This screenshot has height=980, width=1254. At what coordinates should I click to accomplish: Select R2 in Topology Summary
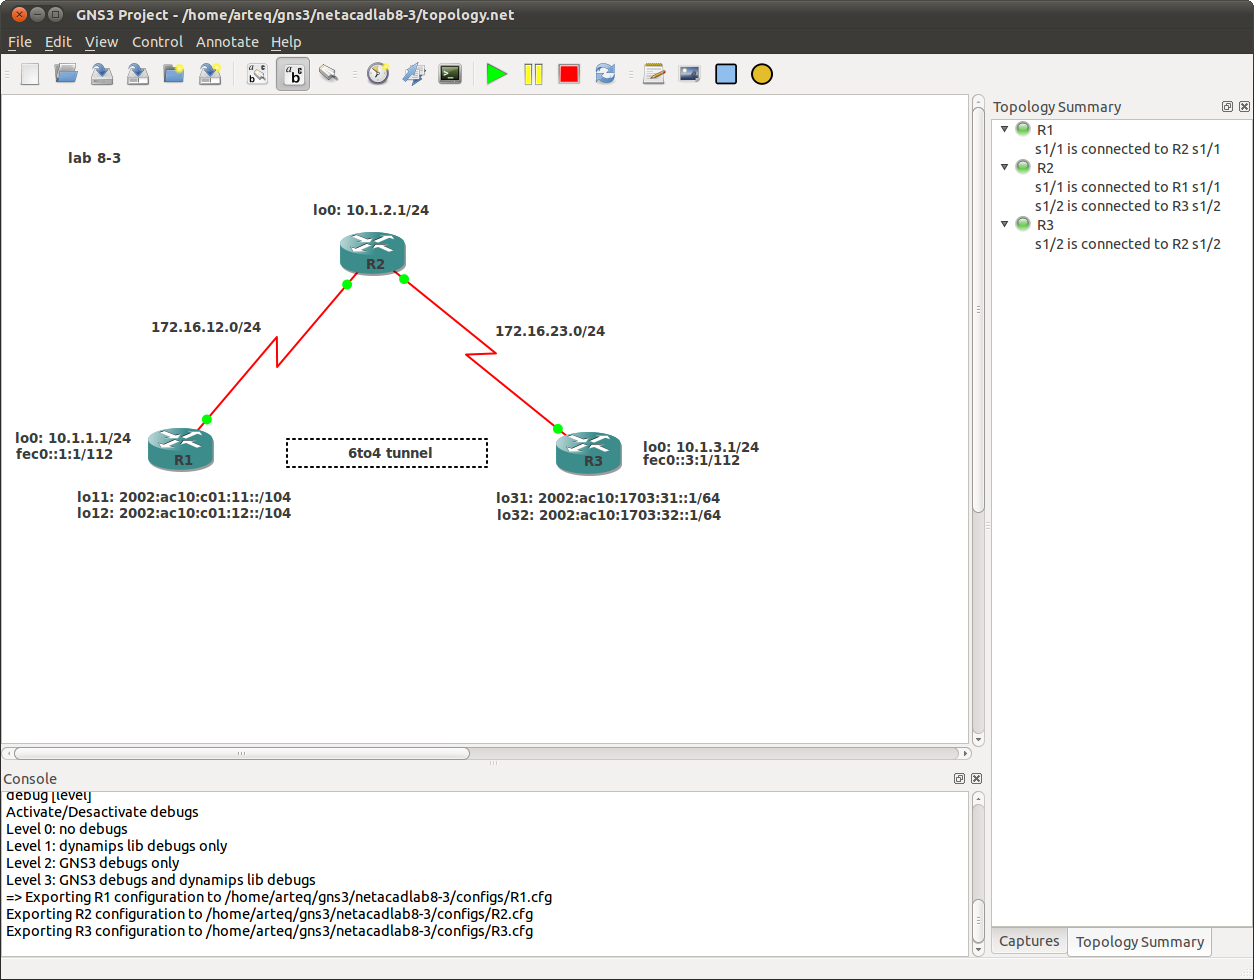coord(1044,168)
